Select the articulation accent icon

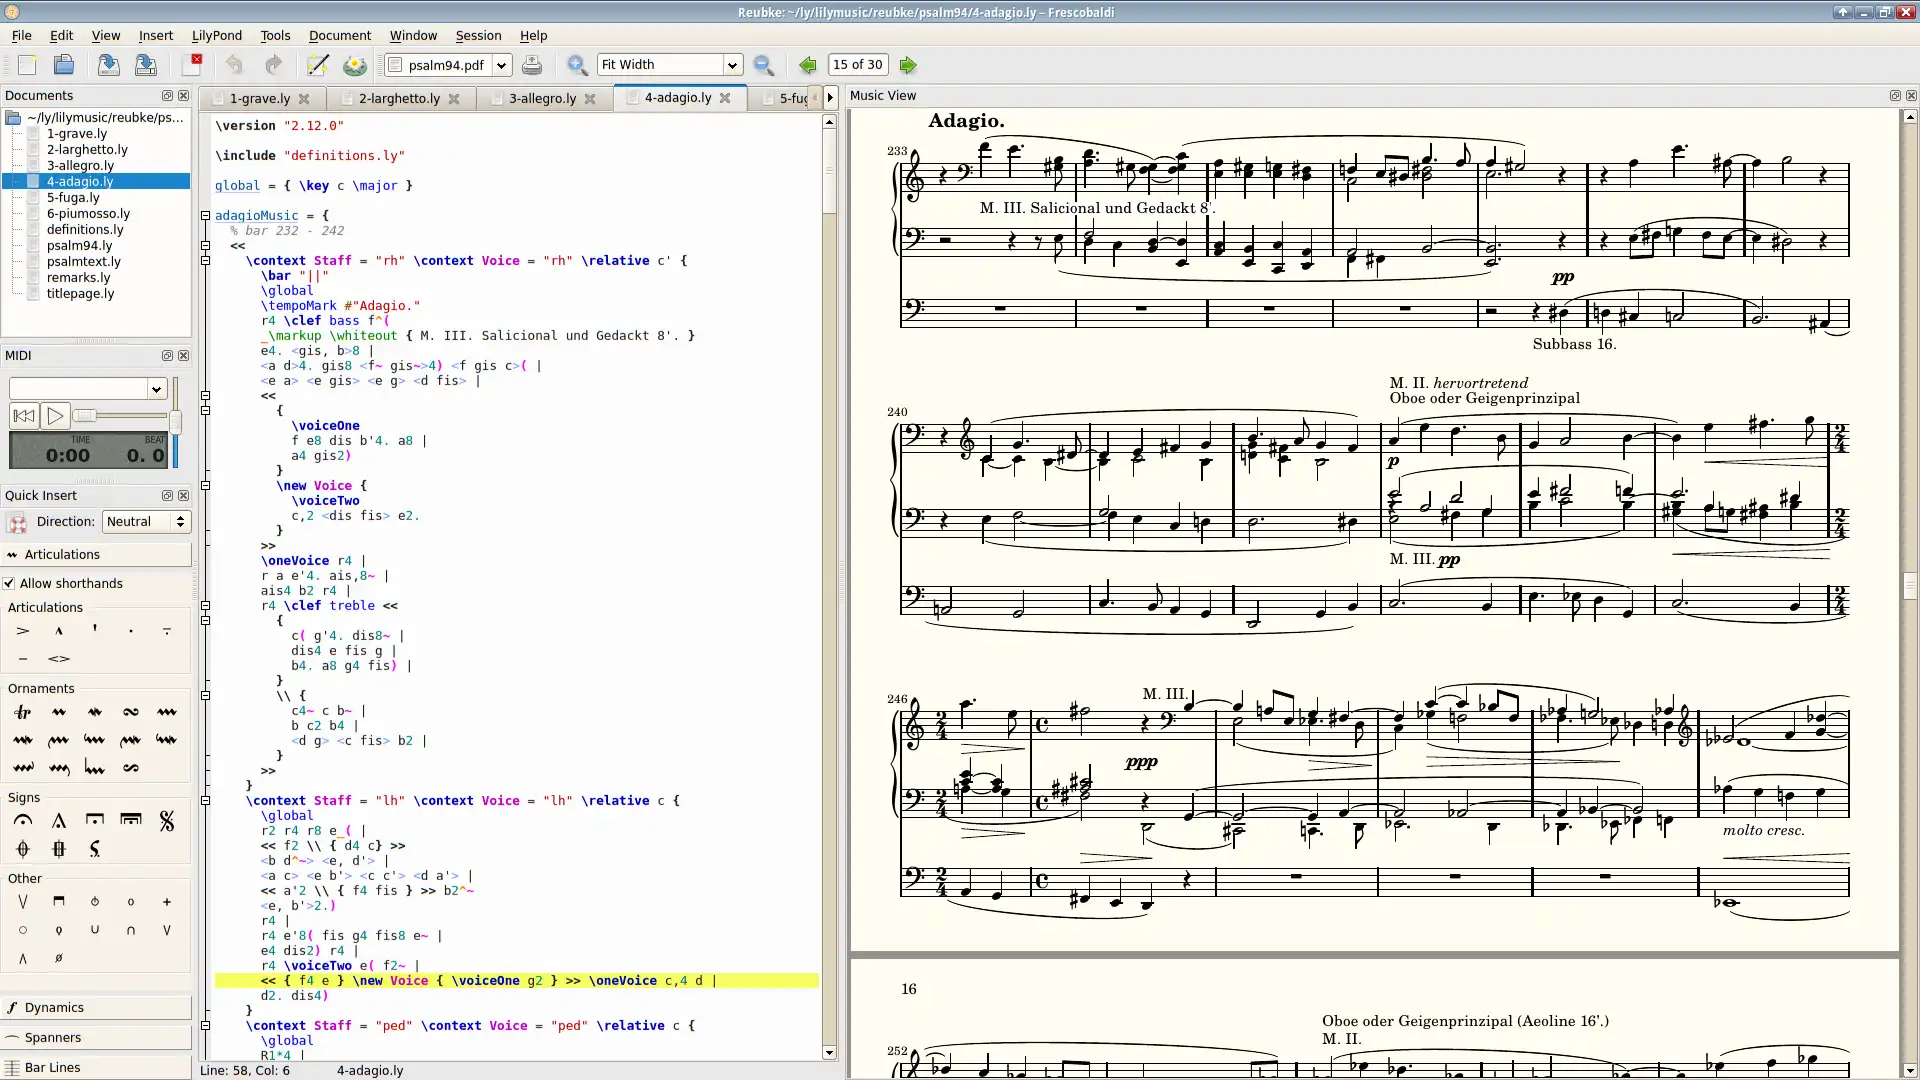point(22,632)
